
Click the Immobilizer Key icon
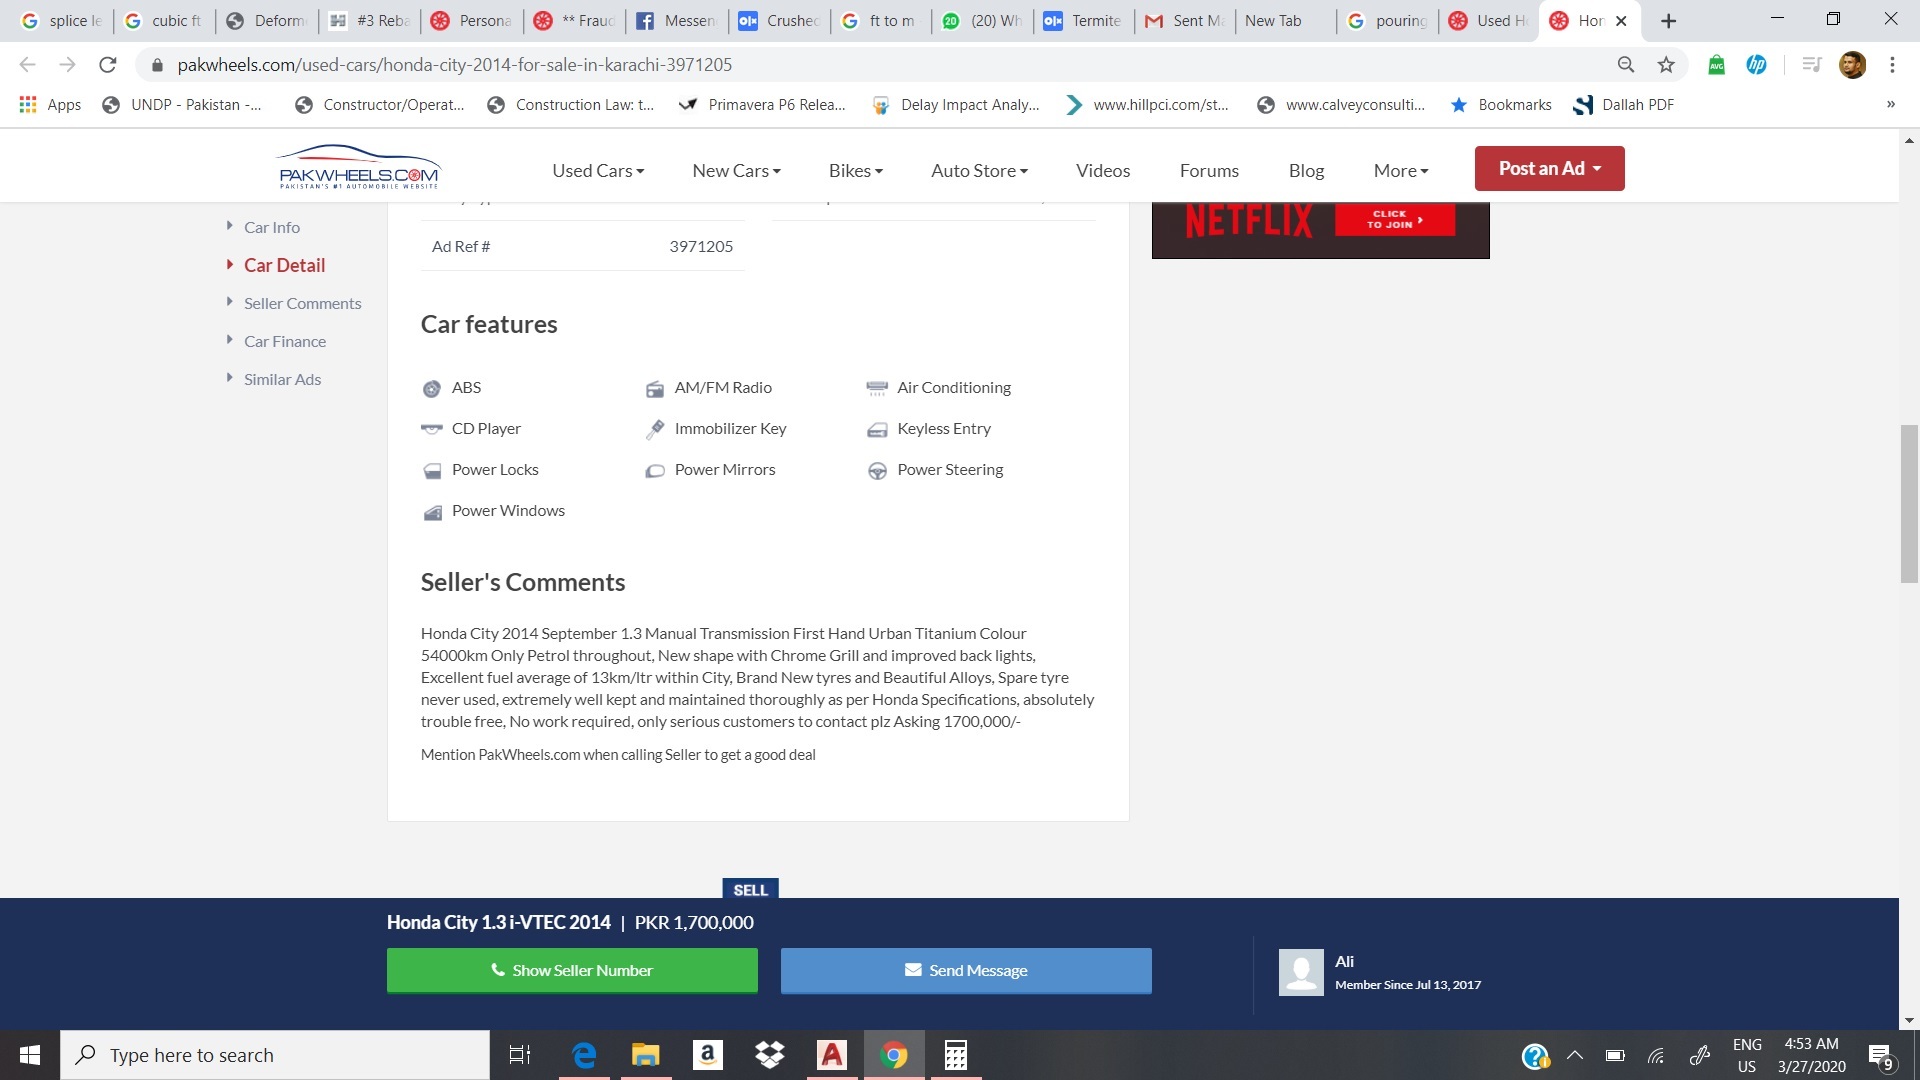point(654,429)
